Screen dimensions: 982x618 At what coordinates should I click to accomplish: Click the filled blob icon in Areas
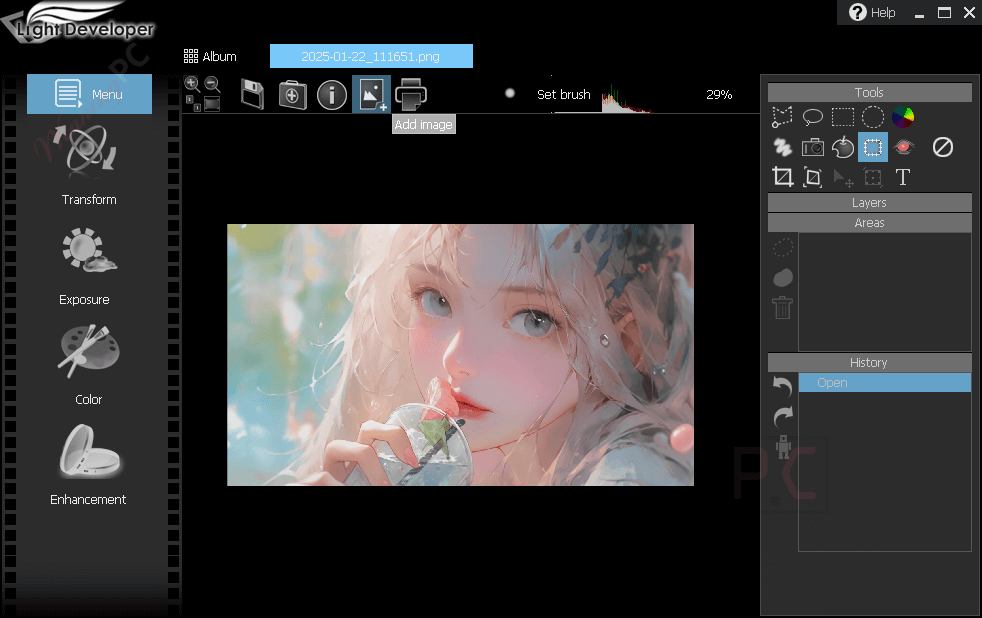coord(783,277)
